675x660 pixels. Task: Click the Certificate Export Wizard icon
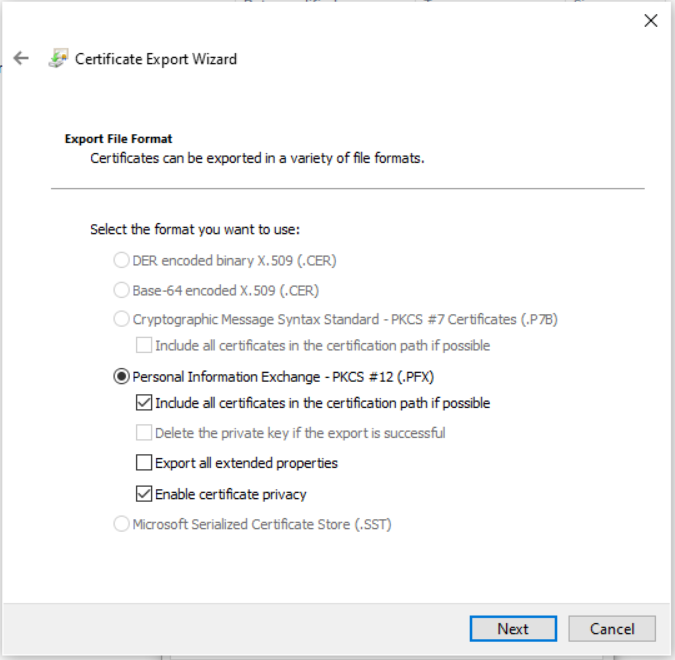[x=58, y=58]
